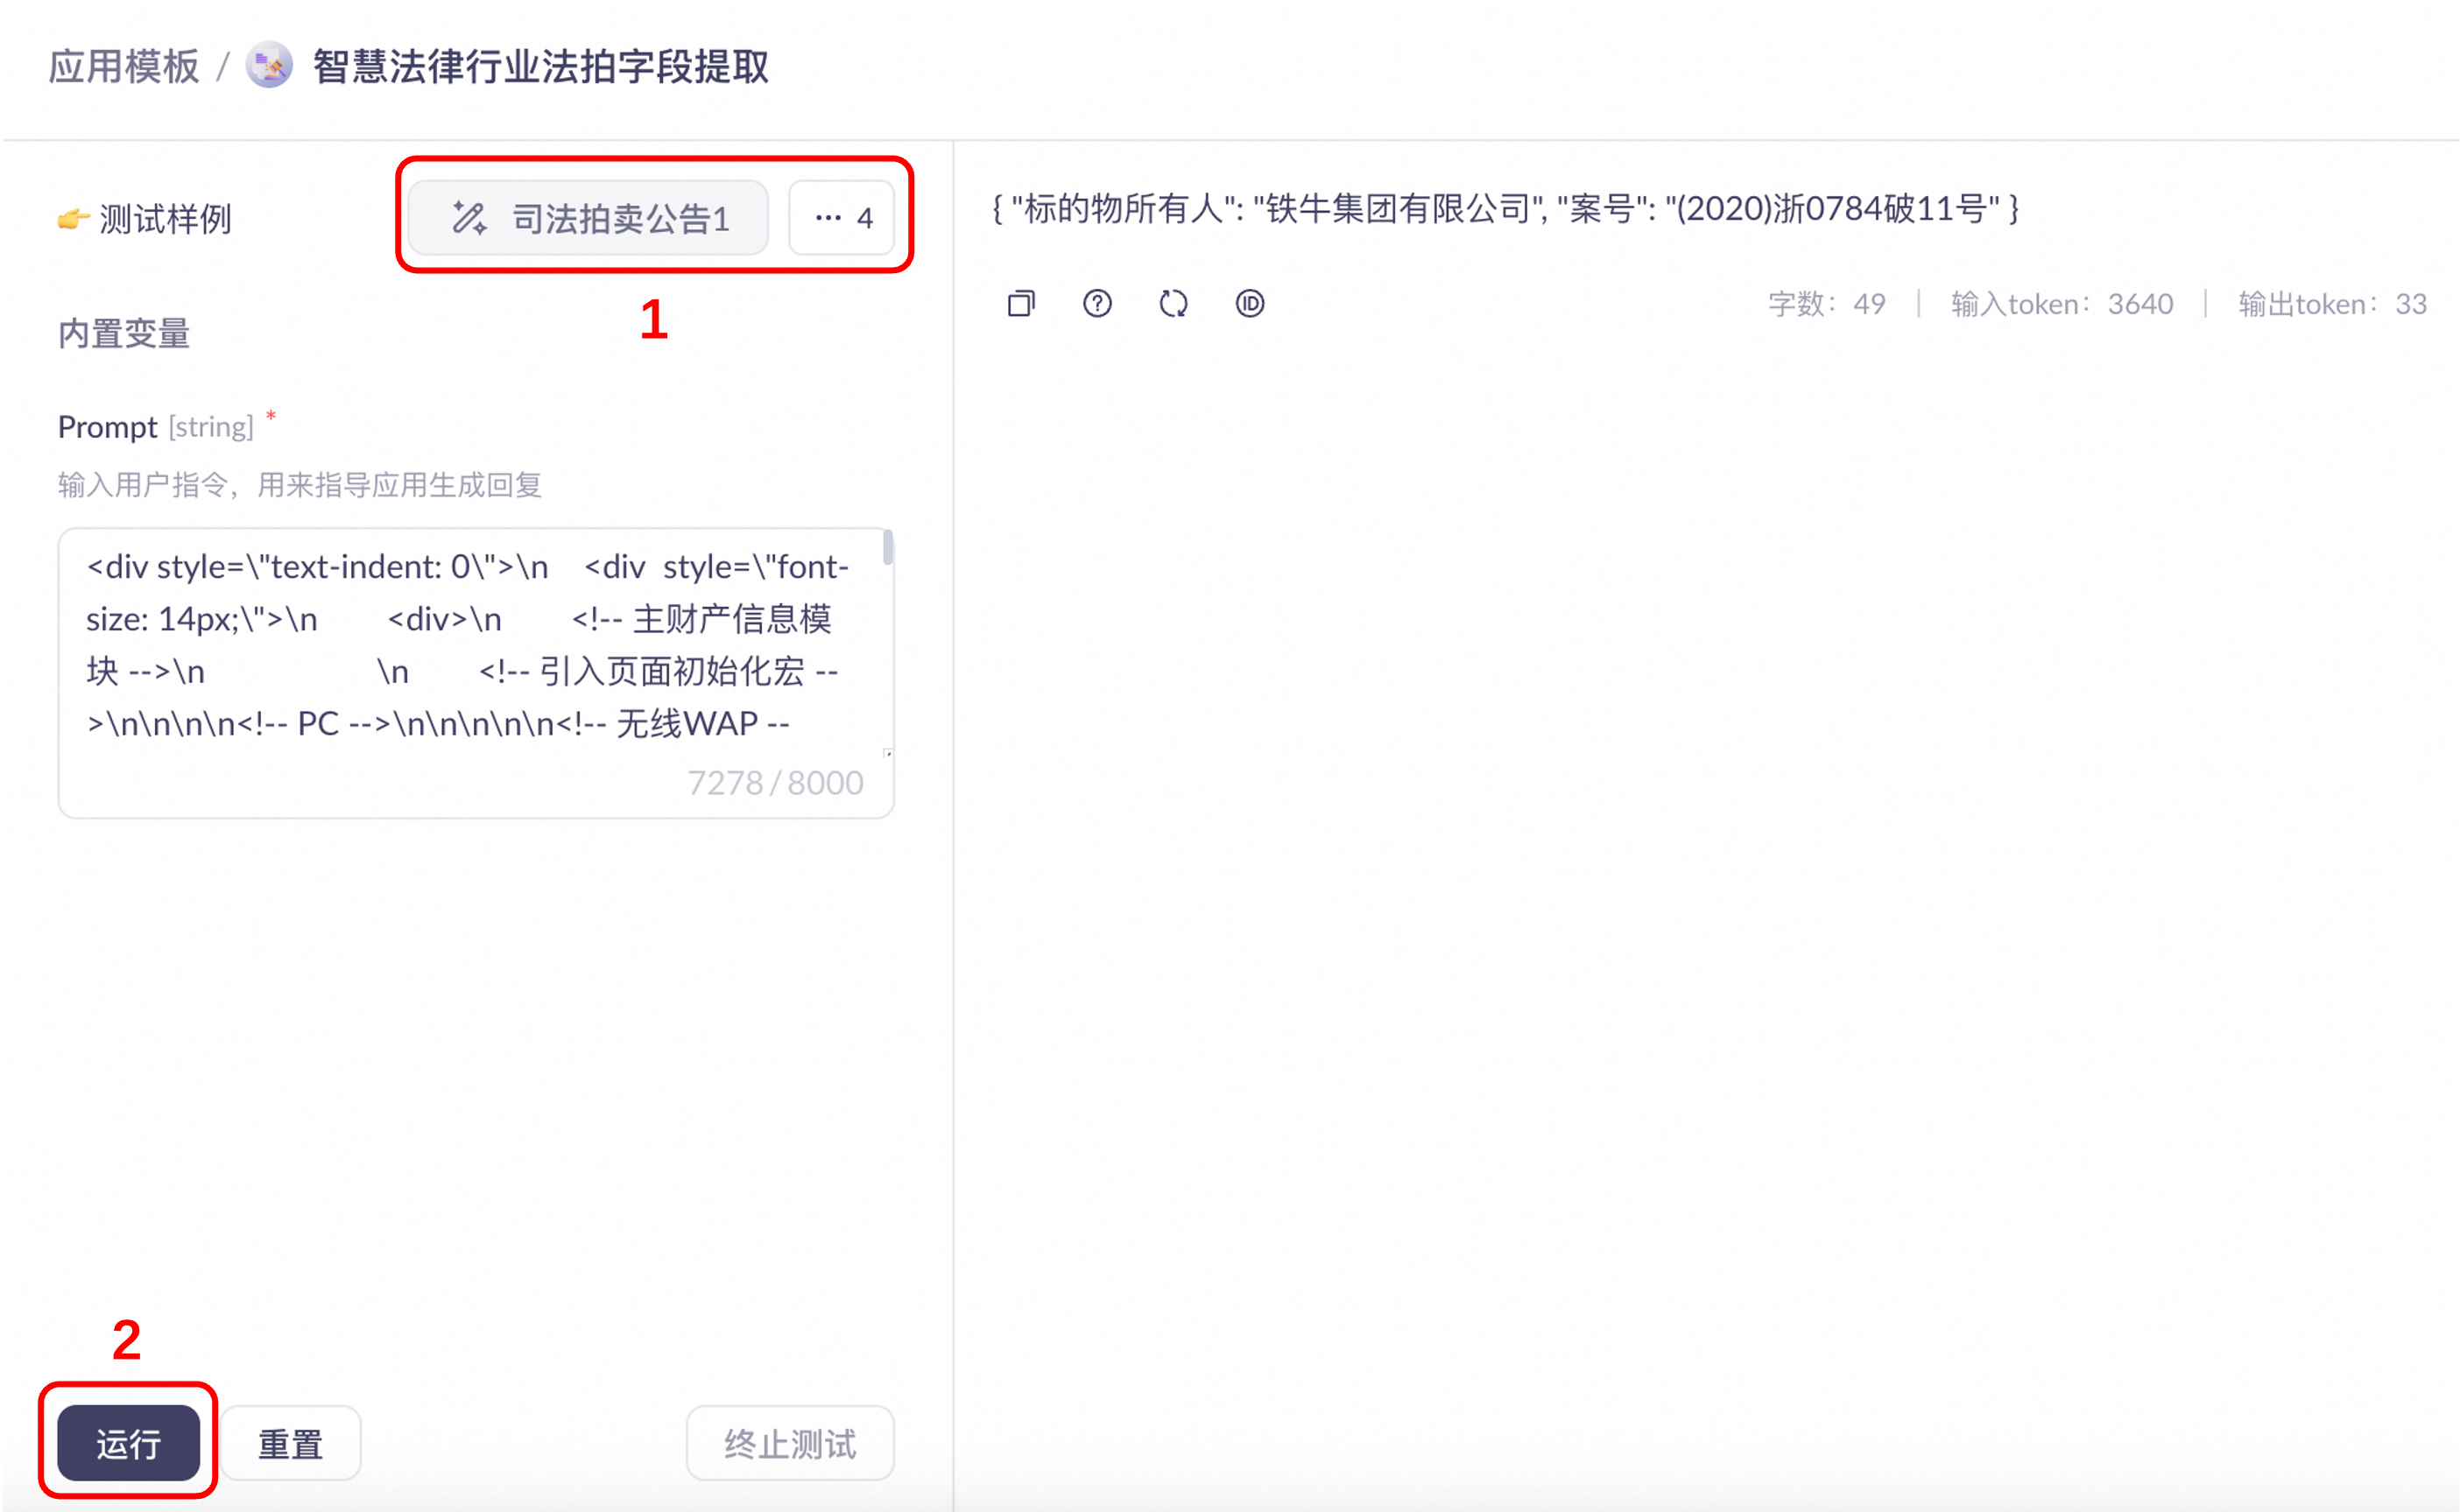Click the hint 输入用户指令,用来指导应用生成回复
Viewport: 2460px width, 1512px height.
click(x=300, y=485)
